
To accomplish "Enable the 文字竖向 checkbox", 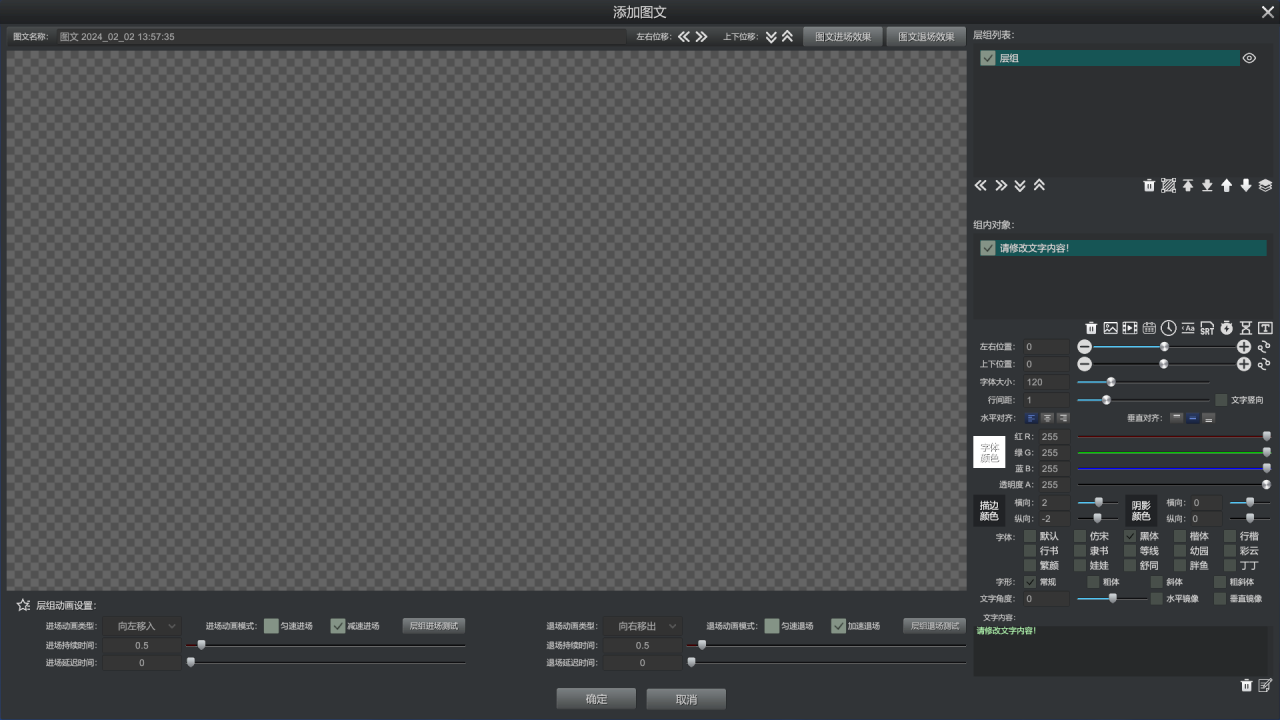I will tap(1221, 400).
